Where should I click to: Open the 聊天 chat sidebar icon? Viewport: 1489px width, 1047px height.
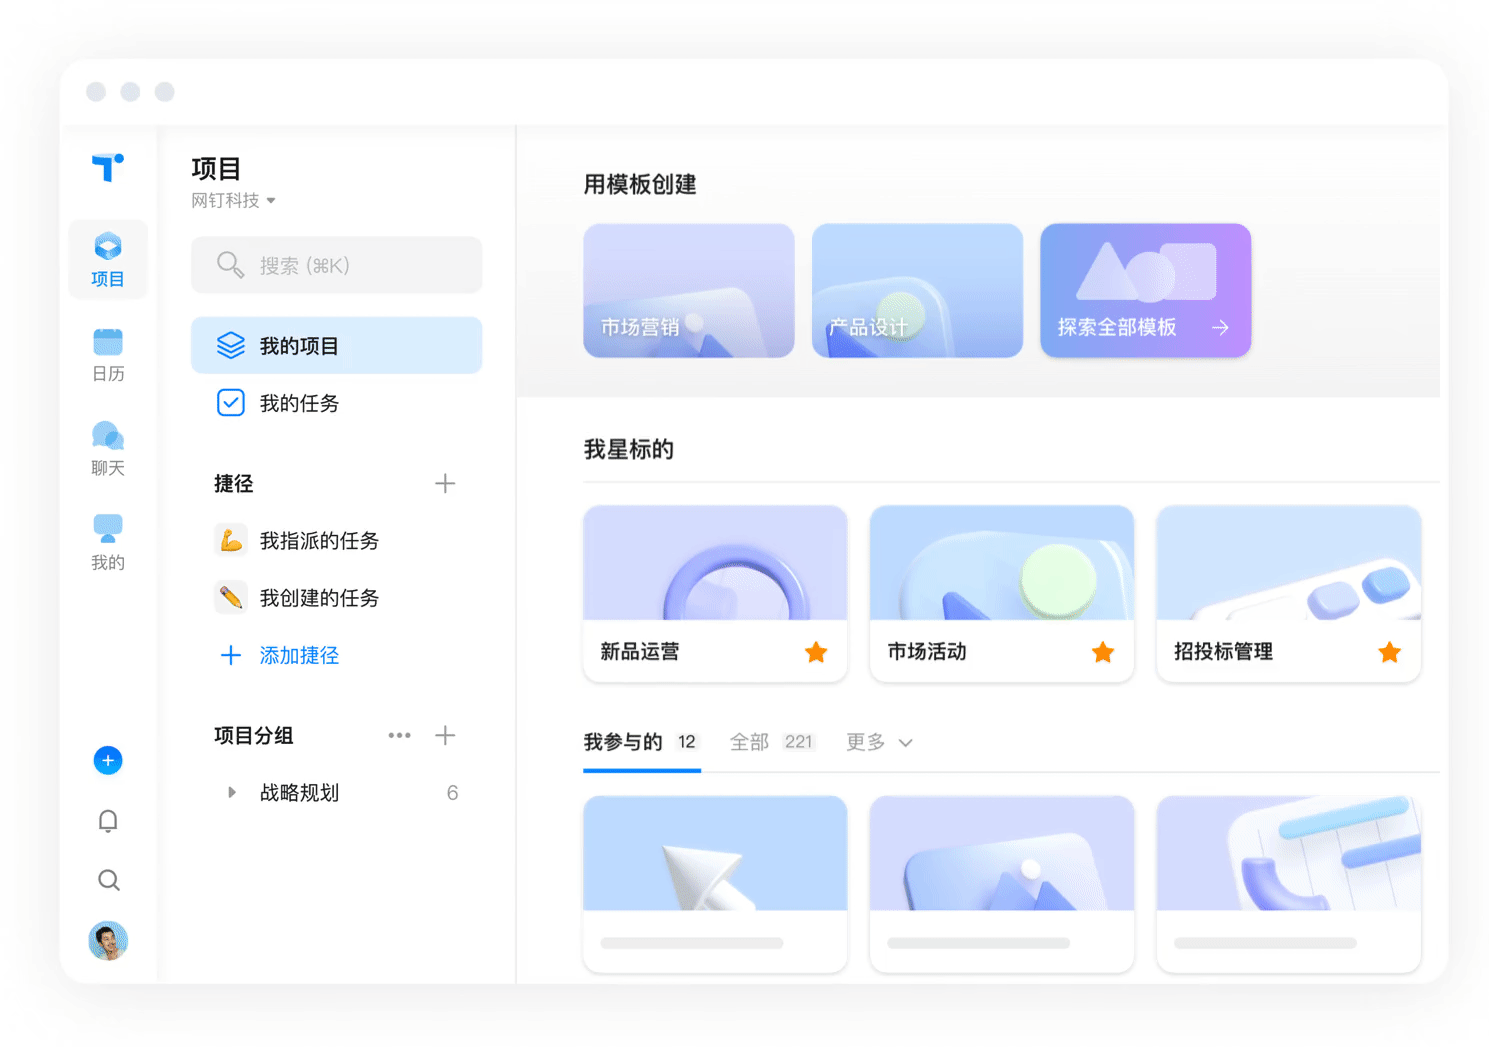click(x=107, y=448)
